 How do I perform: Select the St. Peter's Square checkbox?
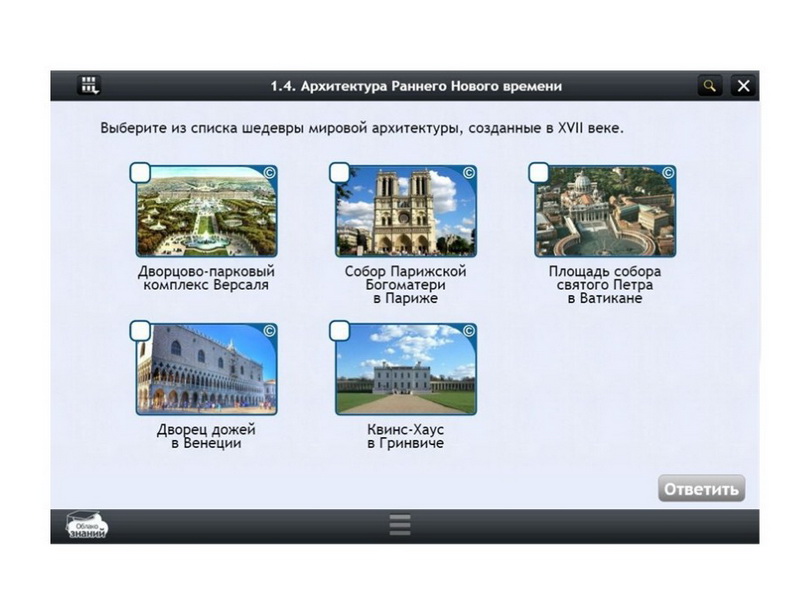coord(539,174)
